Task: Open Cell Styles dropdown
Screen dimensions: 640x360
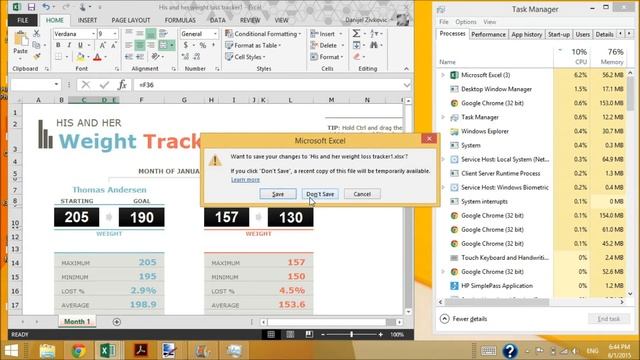Action: [x=246, y=57]
